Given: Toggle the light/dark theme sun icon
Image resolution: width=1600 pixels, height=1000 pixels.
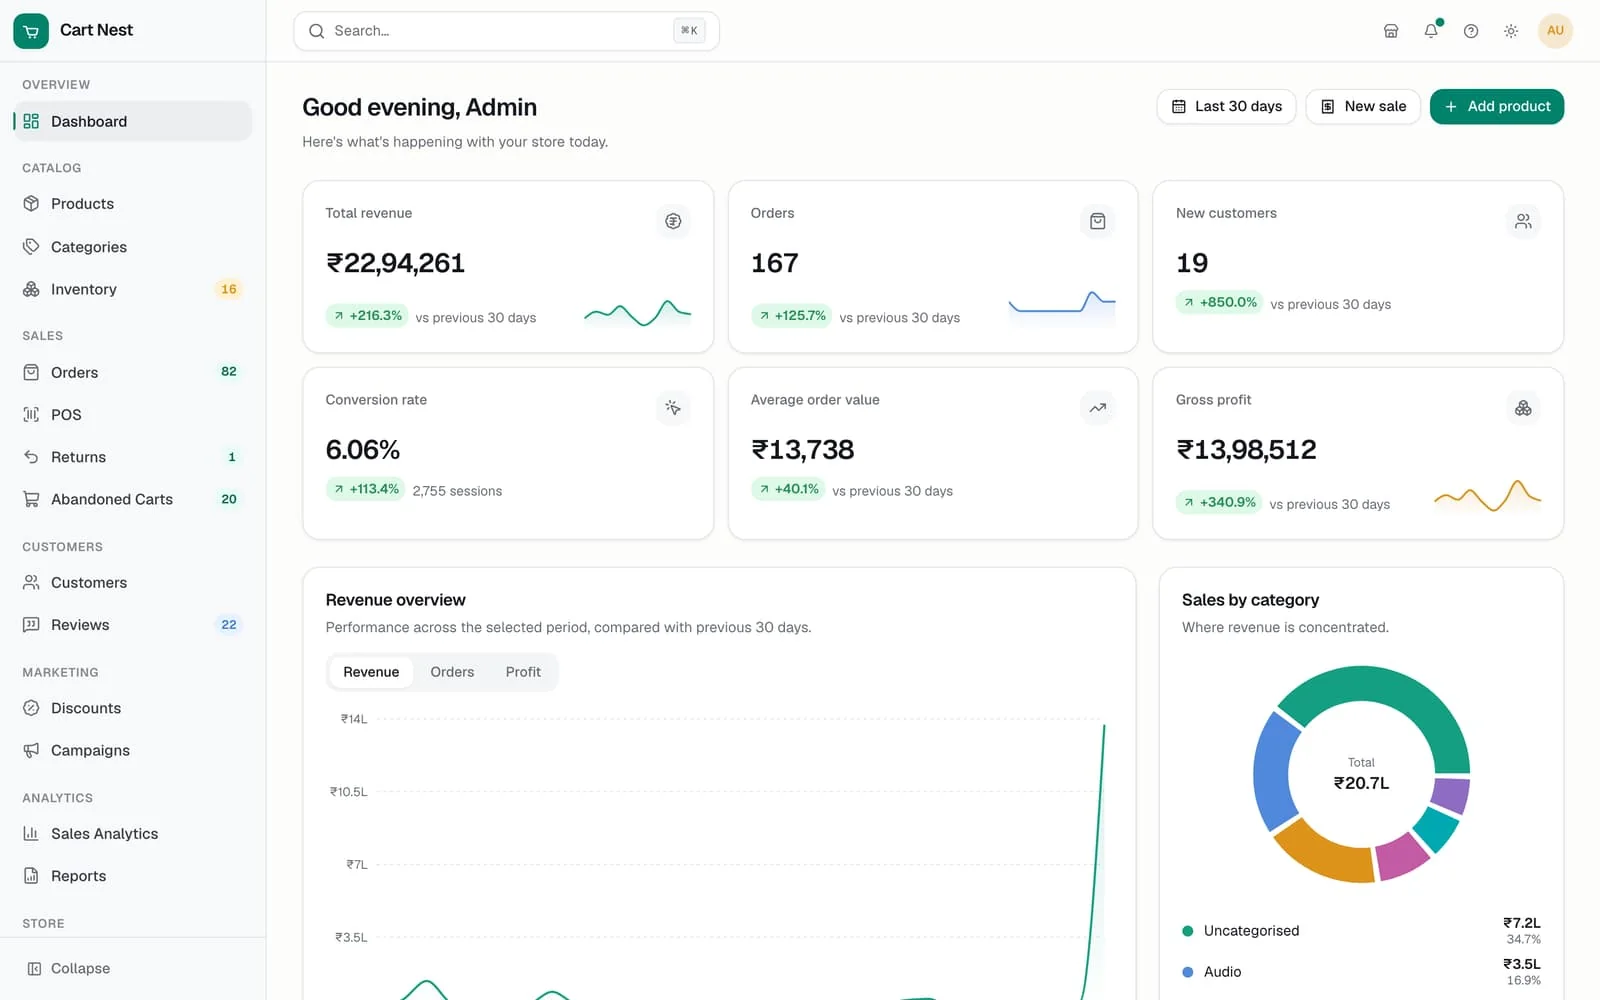Looking at the screenshot, I should (1511, 31).
